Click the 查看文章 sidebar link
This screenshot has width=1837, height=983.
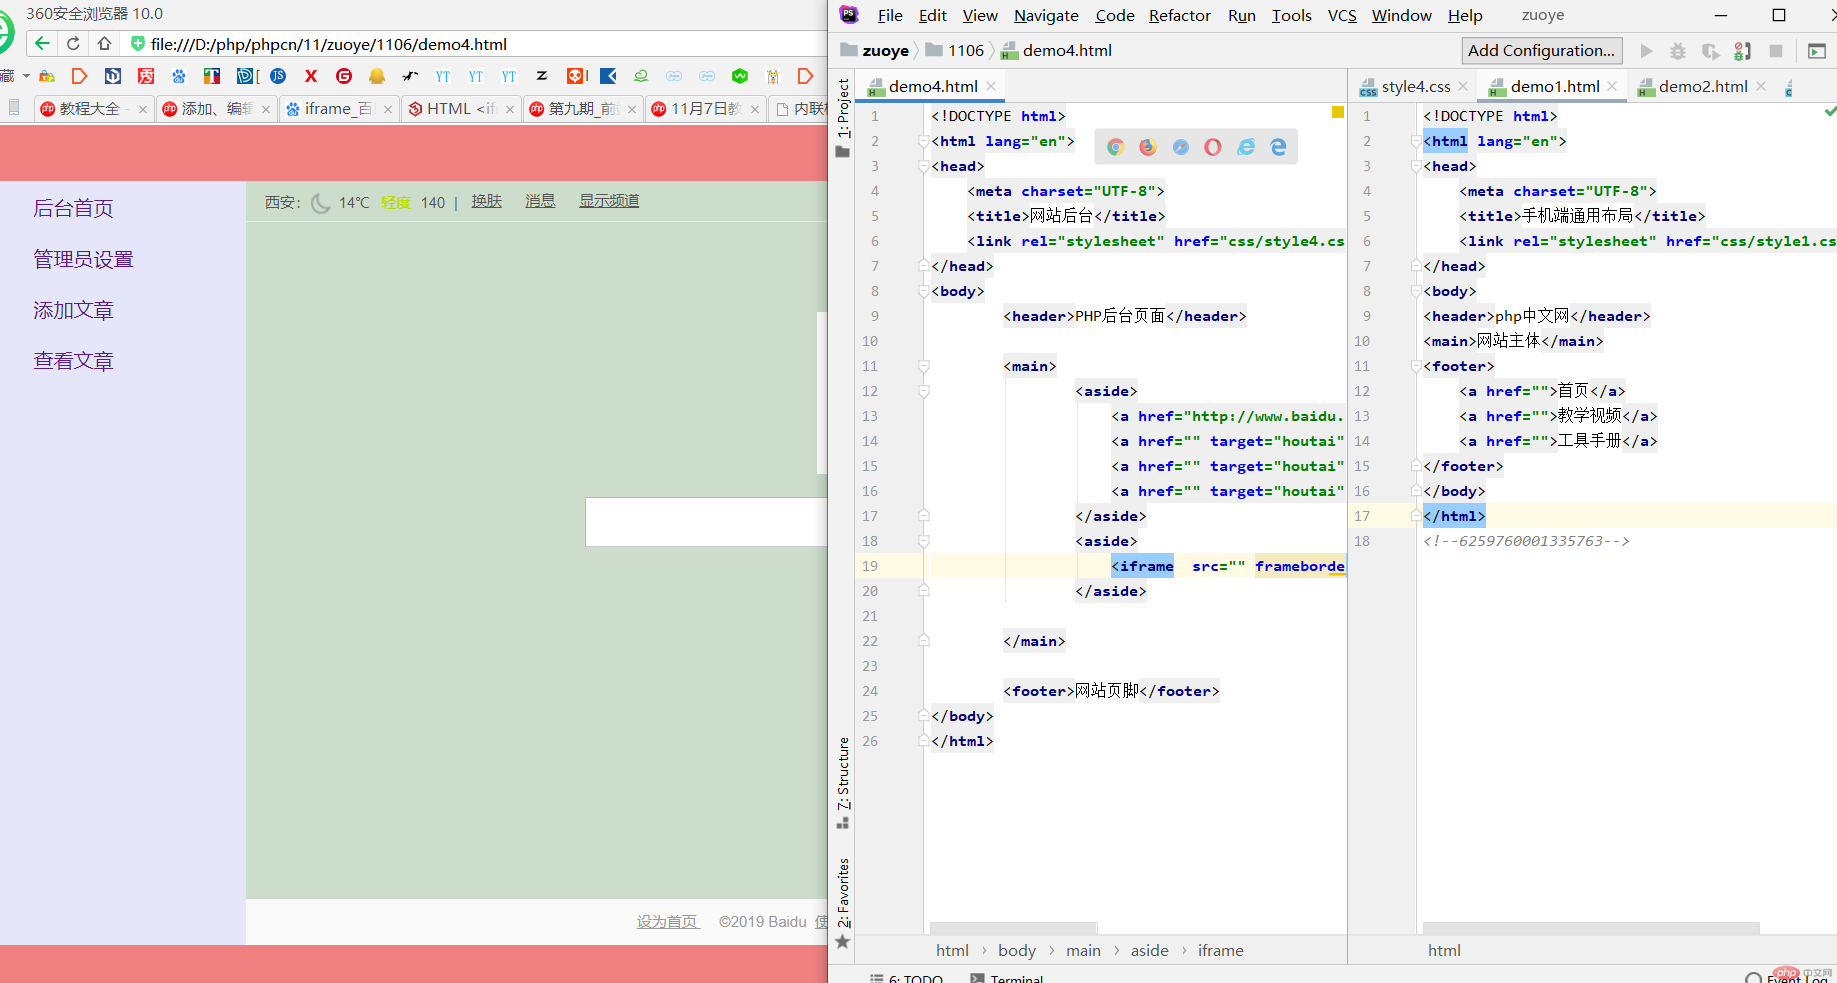(73, 361)
